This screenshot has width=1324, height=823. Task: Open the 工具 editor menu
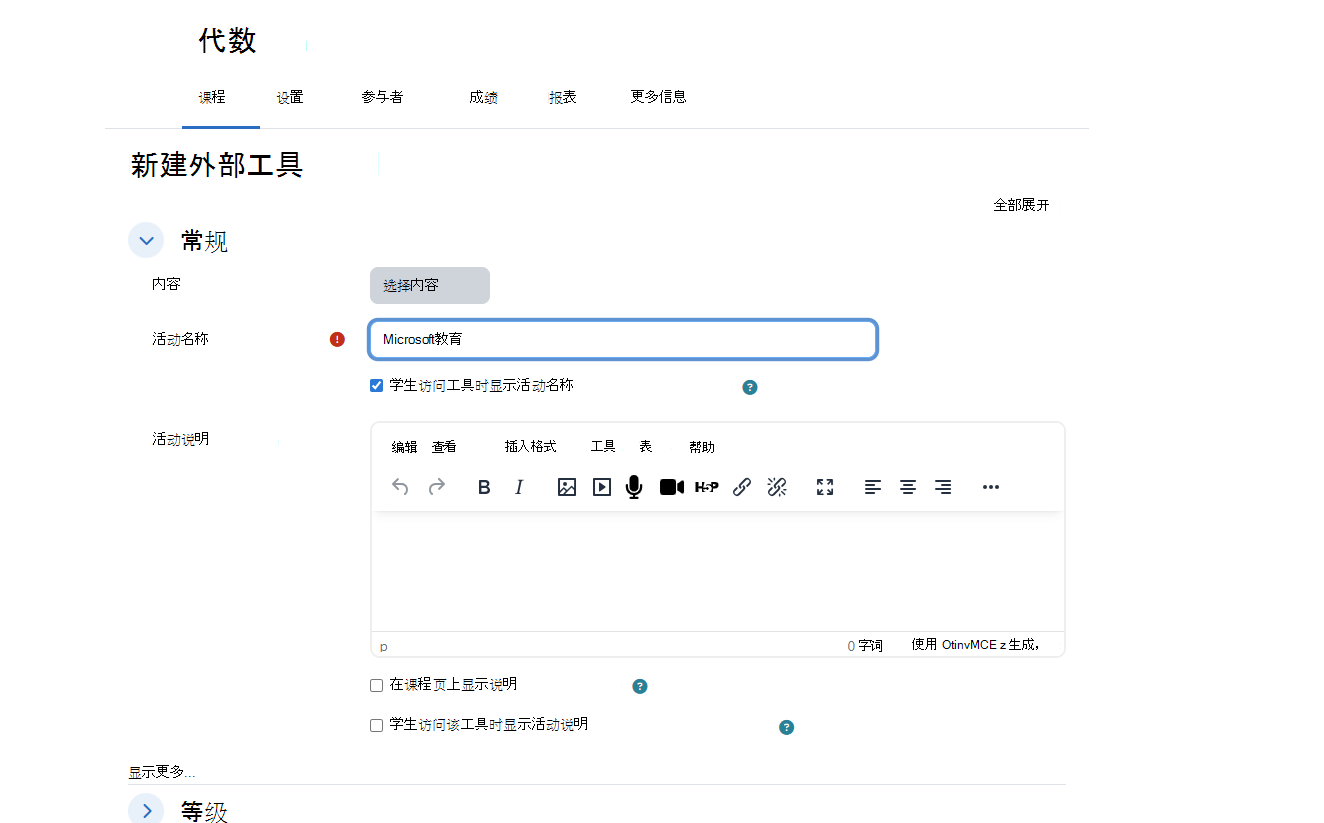(x=603, y=447)
